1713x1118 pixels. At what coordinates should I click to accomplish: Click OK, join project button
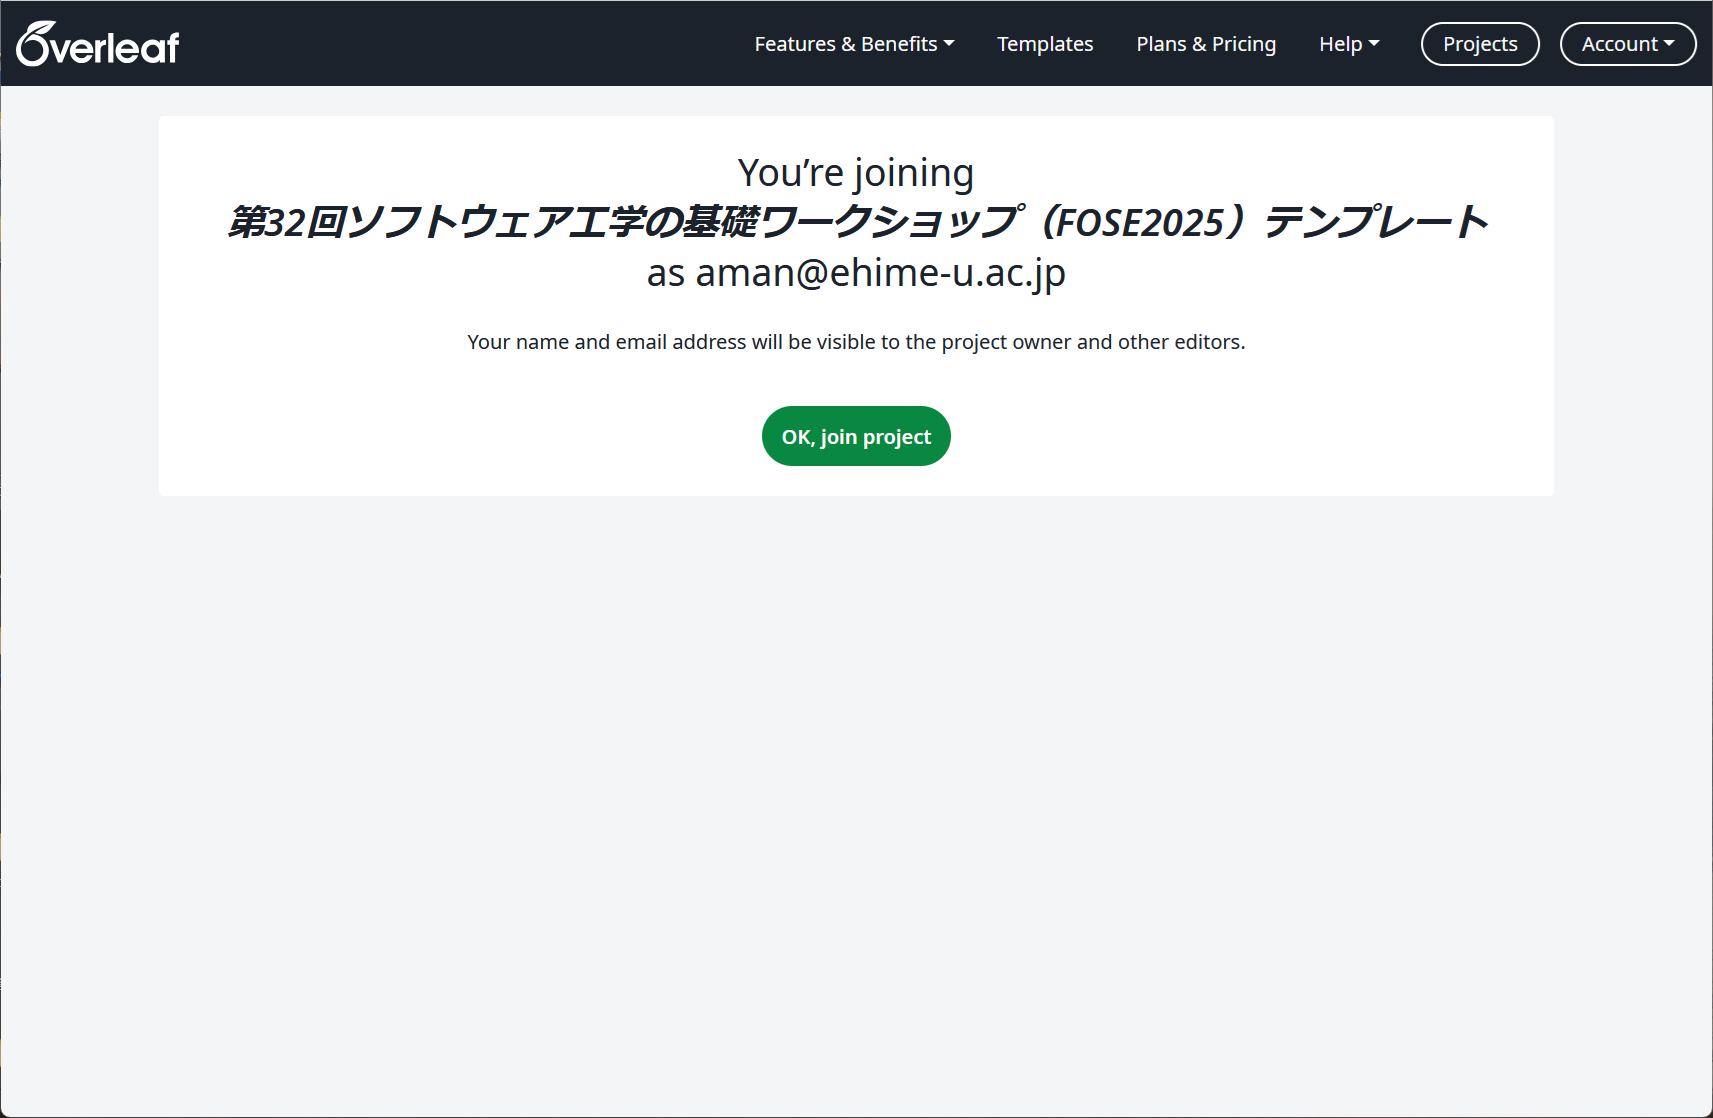(x=856, y=436)
